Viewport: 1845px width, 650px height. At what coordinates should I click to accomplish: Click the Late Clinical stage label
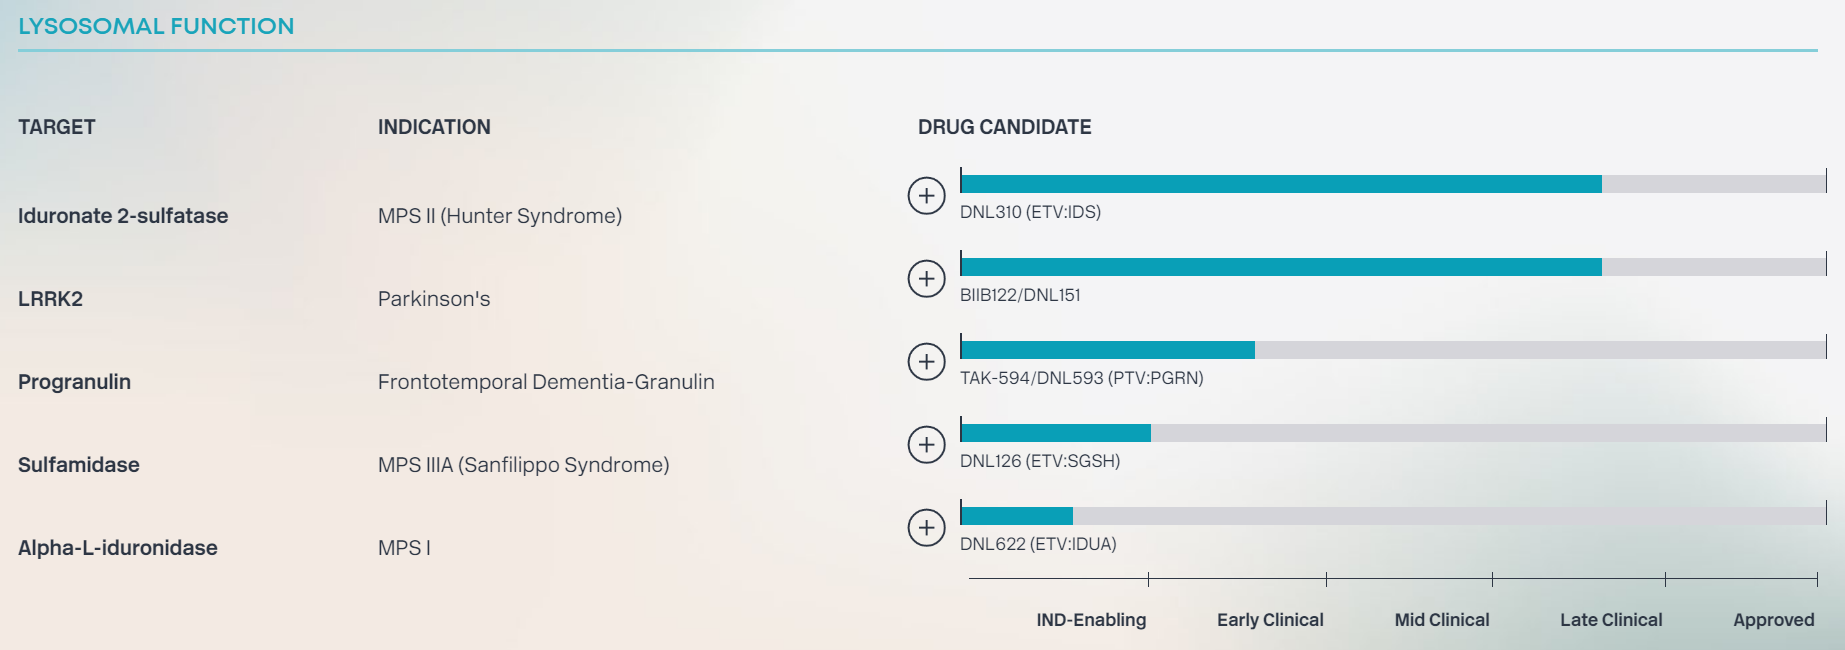pyautogui.click(x=1611, y=620)
